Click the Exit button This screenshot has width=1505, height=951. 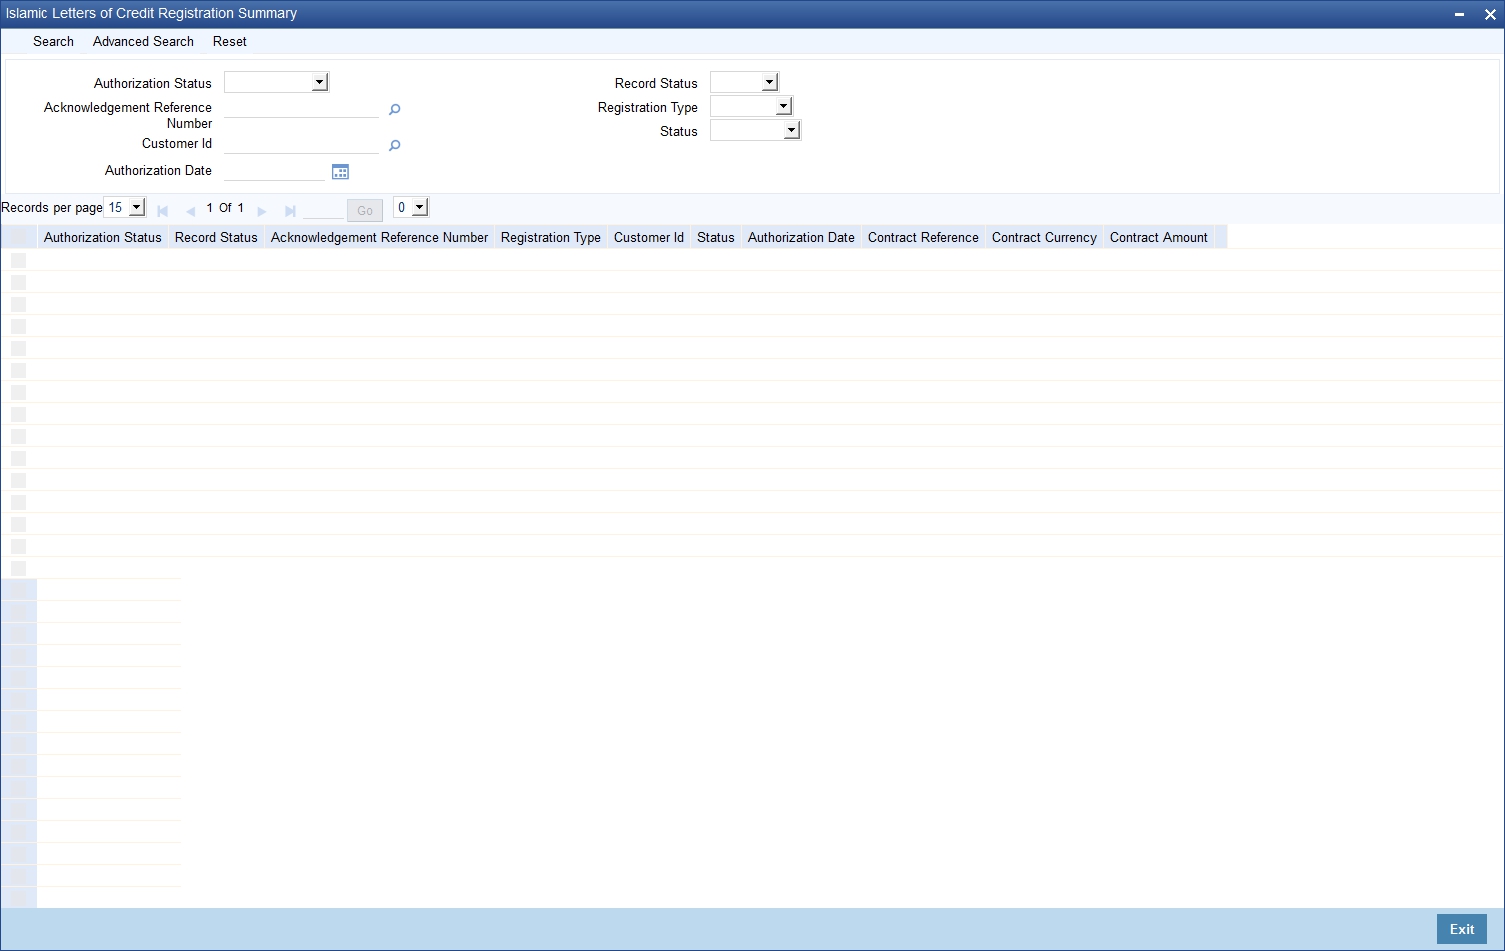1462,929
